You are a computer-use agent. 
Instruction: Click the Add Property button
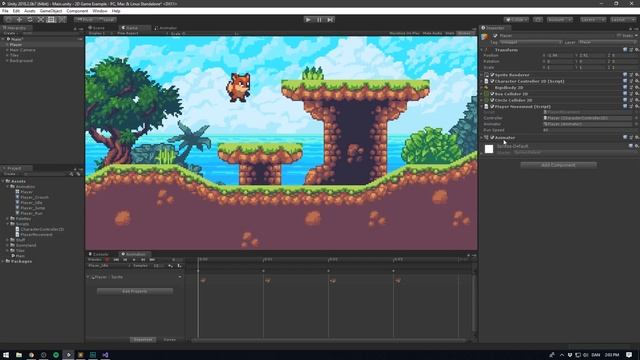(x=135, y=291)
